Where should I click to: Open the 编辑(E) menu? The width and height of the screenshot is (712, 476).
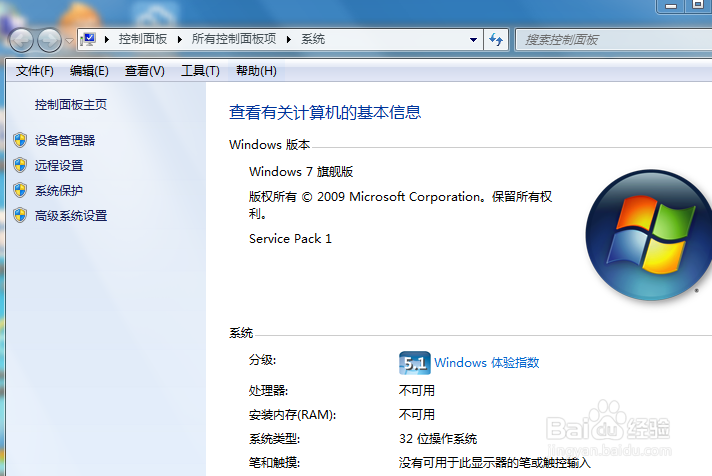click(89, 71)
